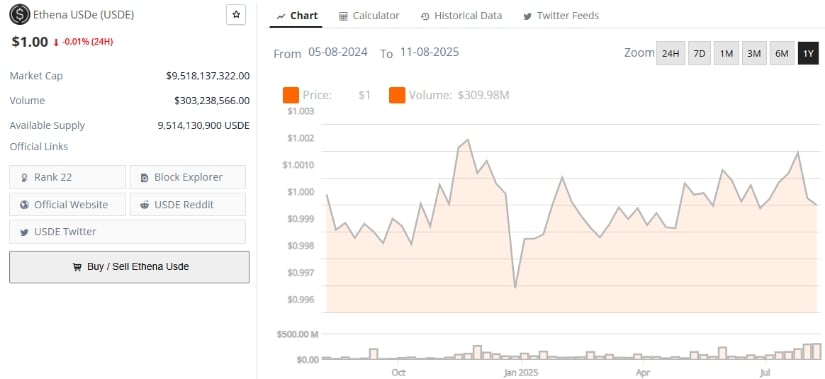Open the USDE Twitter link

pos(127,232)
